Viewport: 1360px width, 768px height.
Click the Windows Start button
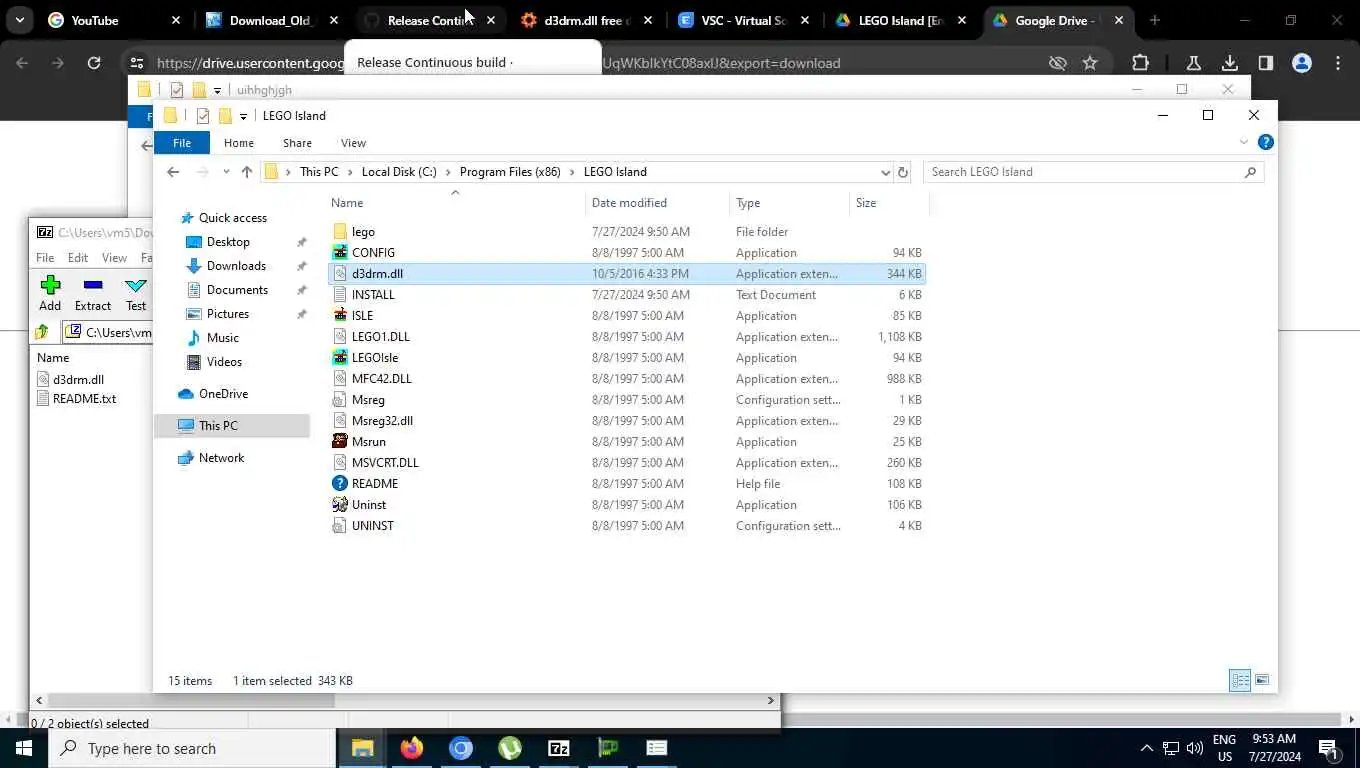tap(24, 748)
